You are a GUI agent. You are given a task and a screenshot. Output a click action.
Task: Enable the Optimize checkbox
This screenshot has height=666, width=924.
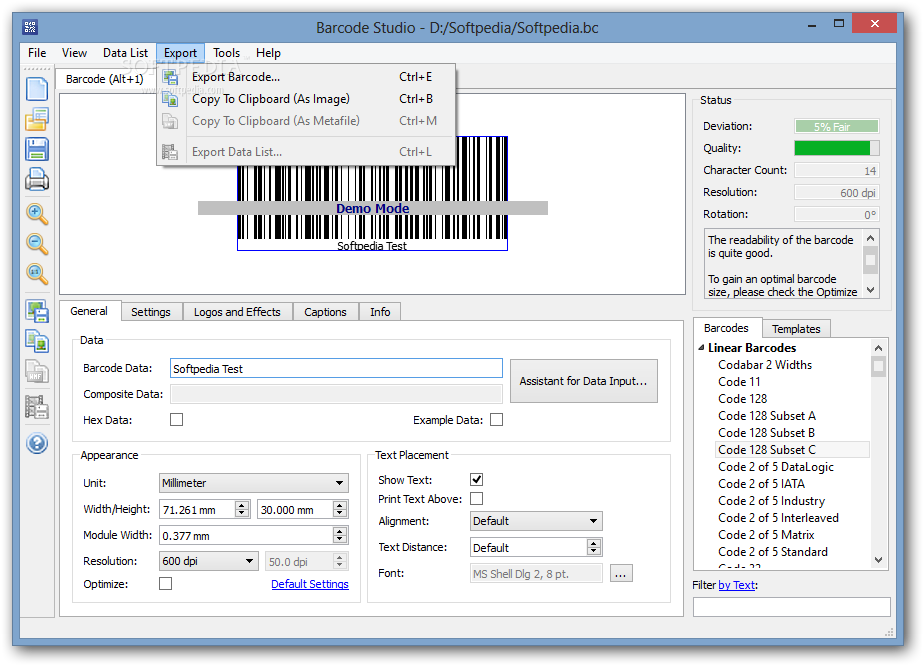(166, 583)
